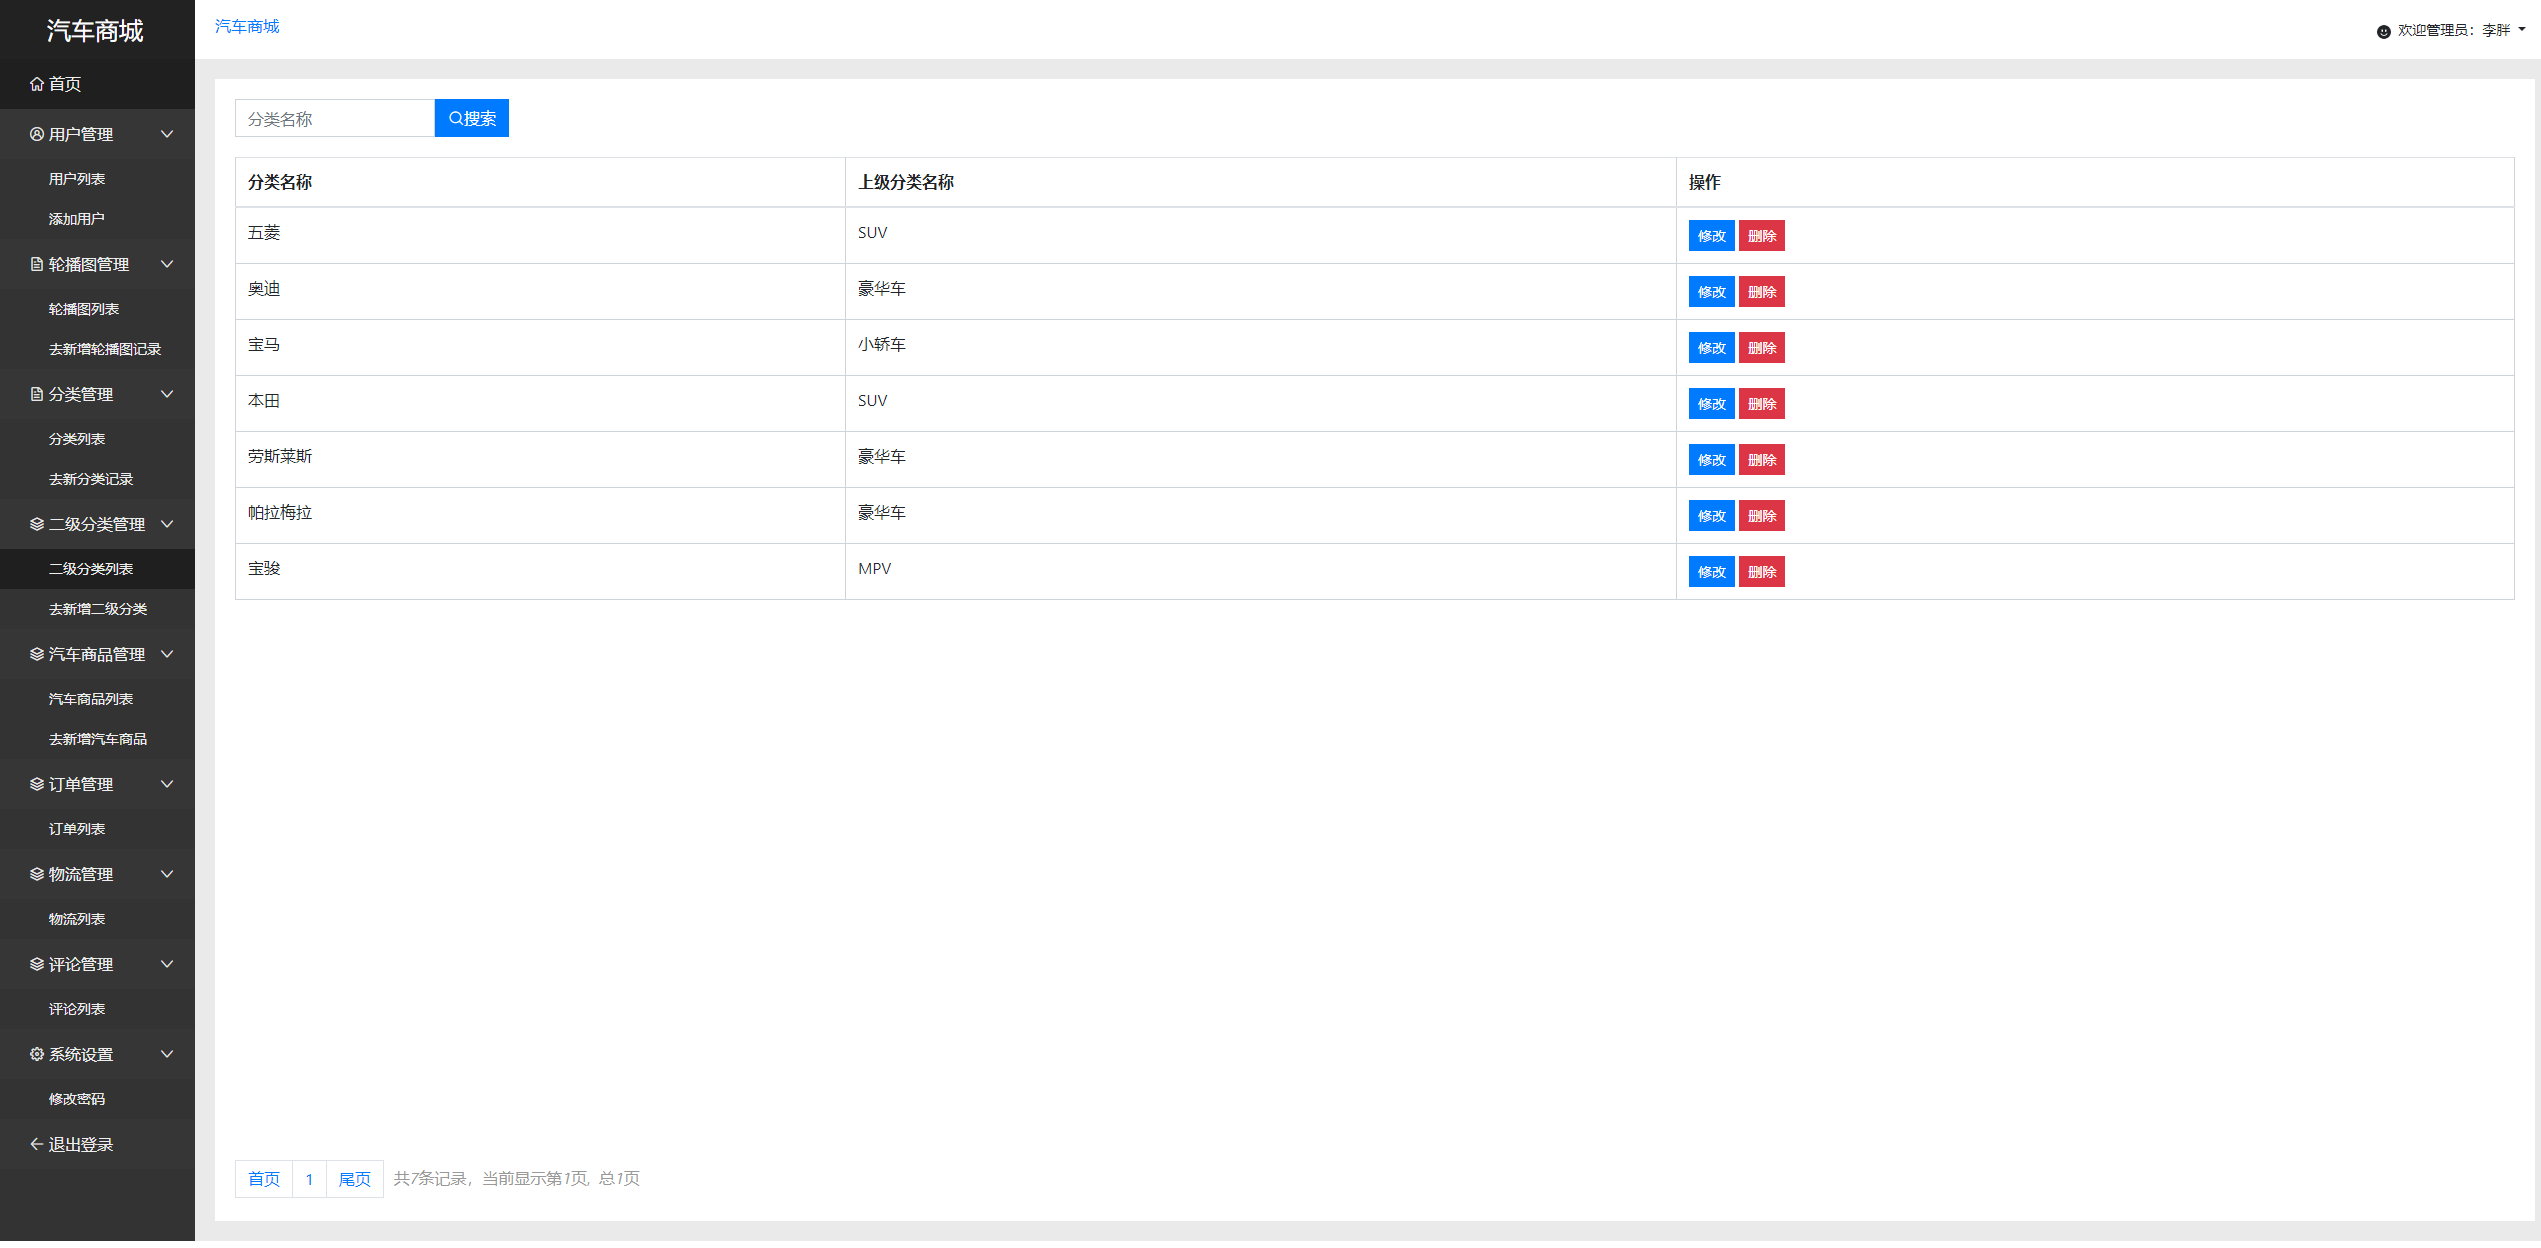Click the home icon beside 首页

click(37, 84)
